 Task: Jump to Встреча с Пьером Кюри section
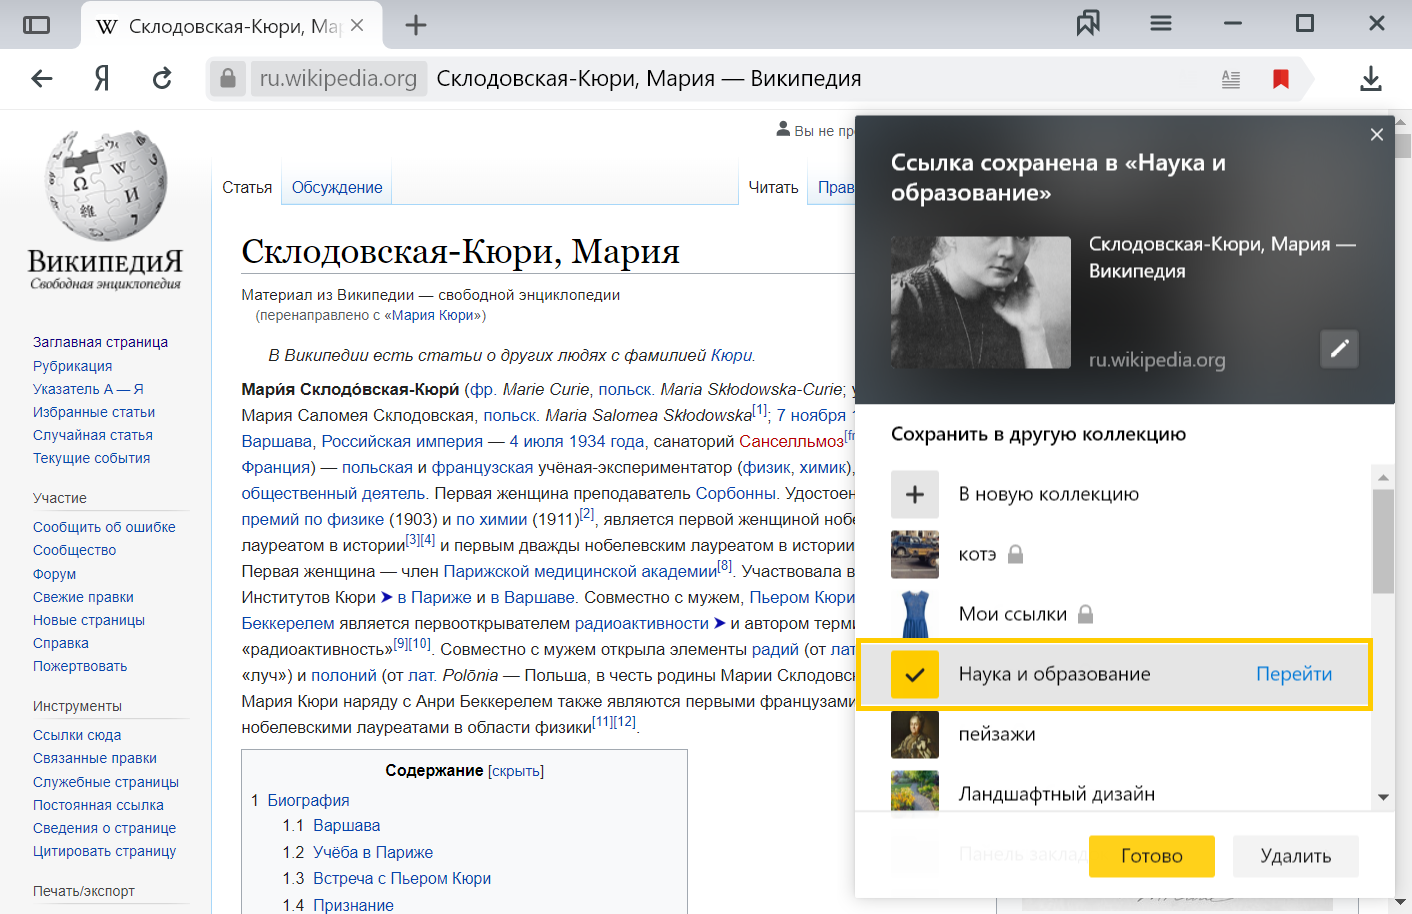[402, 878]
